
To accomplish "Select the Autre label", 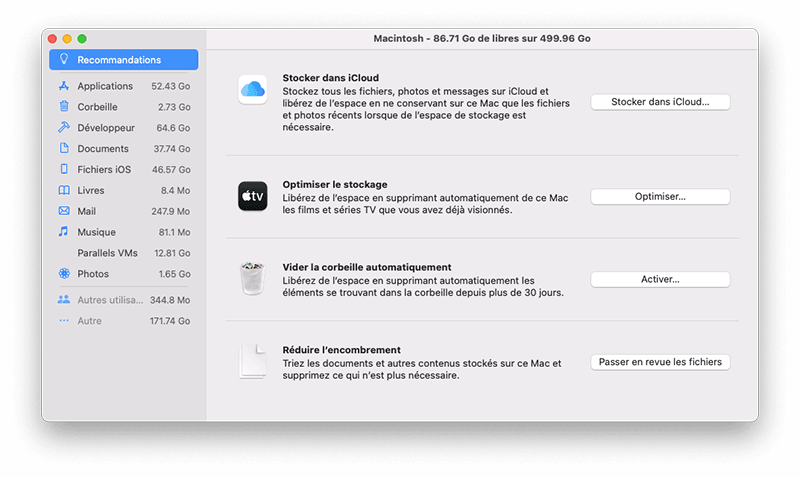I will coord(89,321).
